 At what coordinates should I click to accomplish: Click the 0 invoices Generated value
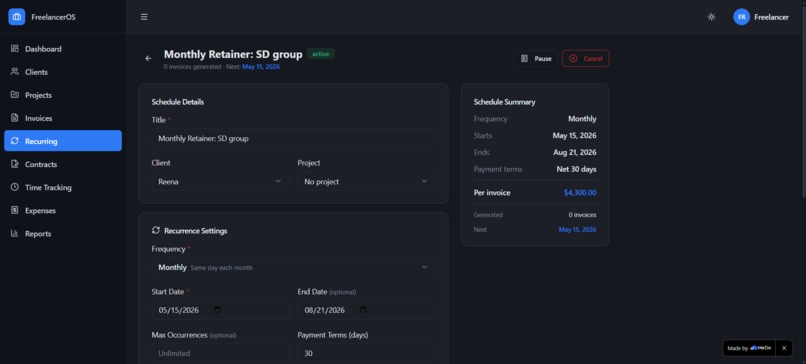582,215
